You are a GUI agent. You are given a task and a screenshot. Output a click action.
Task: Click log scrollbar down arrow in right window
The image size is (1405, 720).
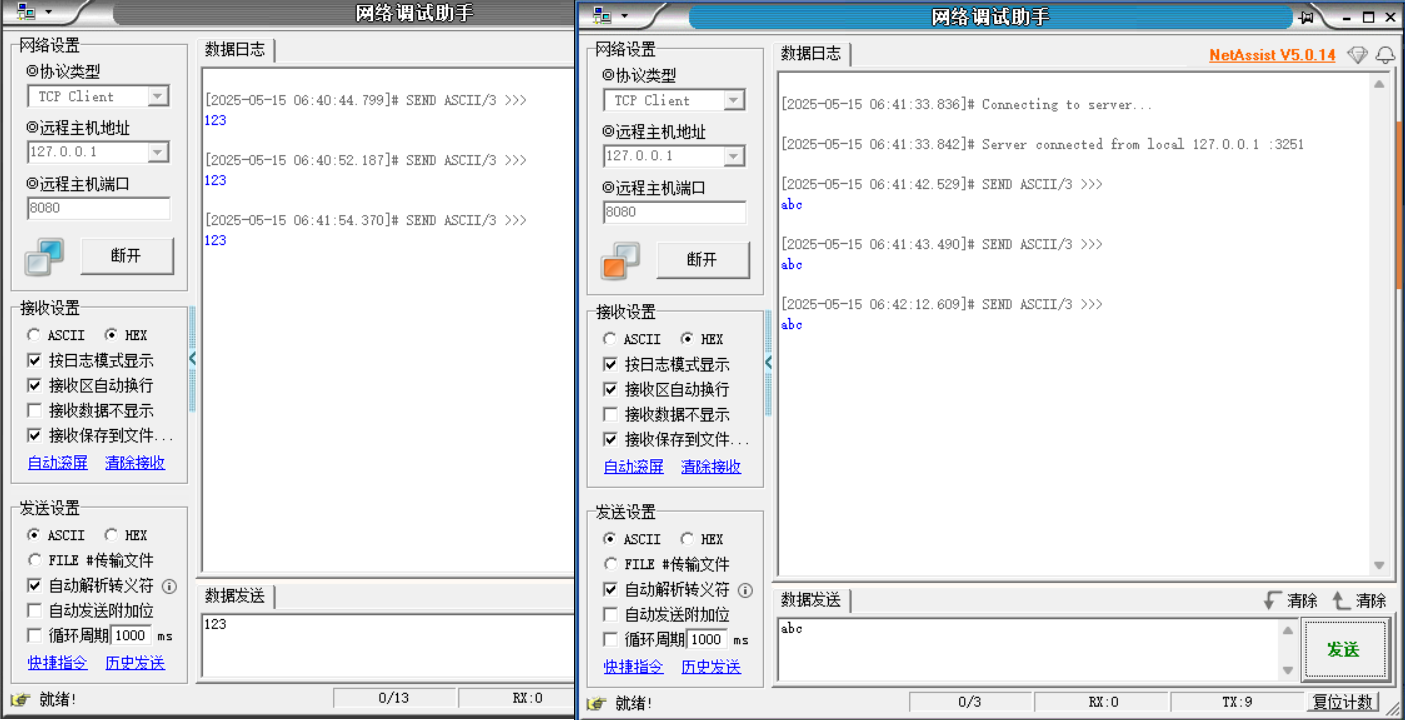click(1379, 565)
